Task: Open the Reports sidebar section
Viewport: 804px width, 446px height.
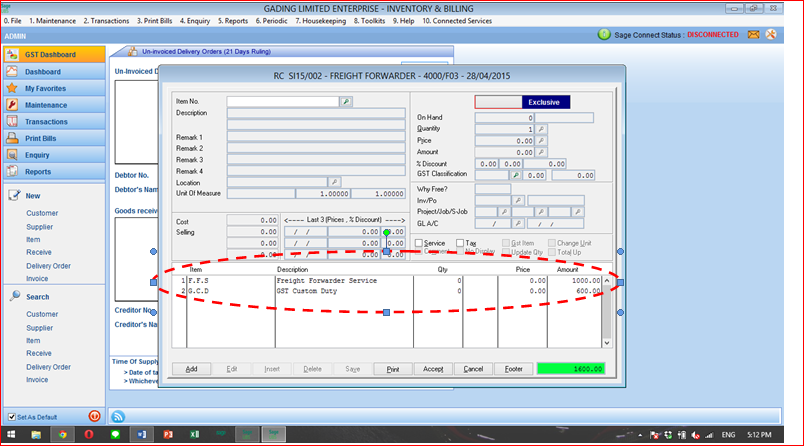Action: [x=54, y=172]
